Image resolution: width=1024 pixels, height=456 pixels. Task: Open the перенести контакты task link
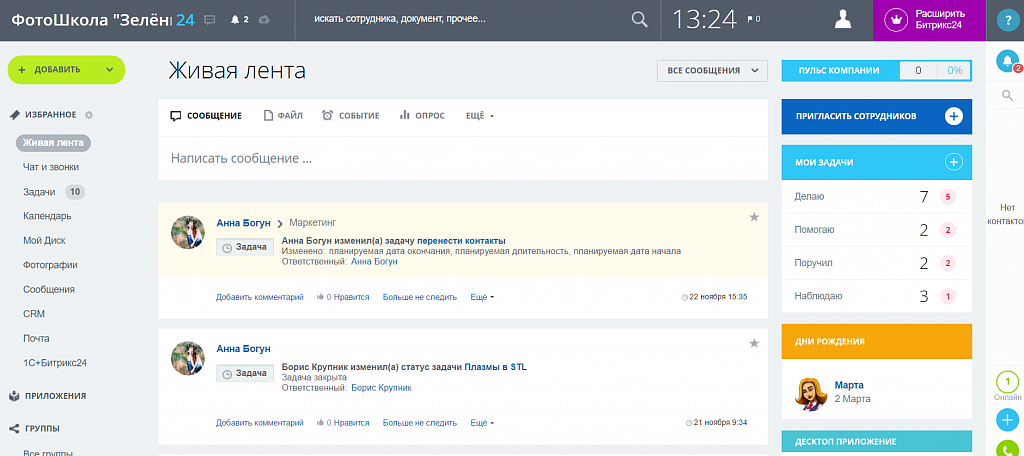[x=461, y=241]
